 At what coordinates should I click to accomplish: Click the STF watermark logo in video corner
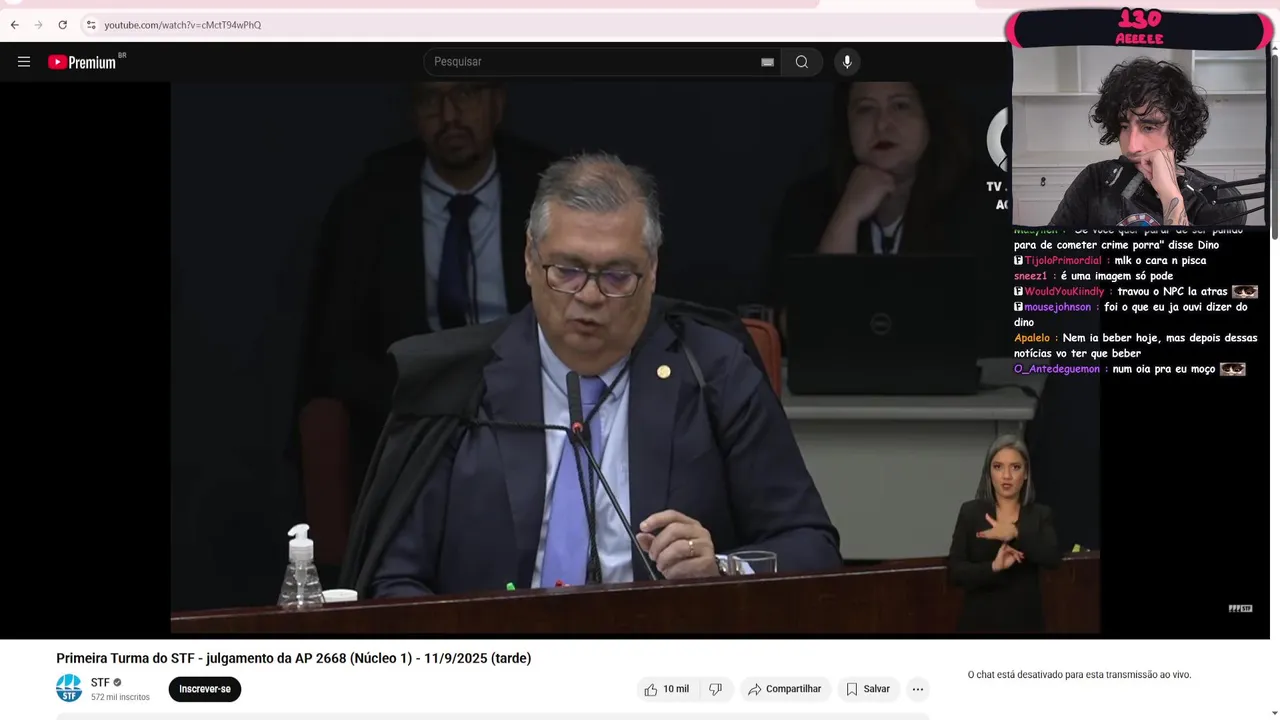click(x=1240, y=608)
